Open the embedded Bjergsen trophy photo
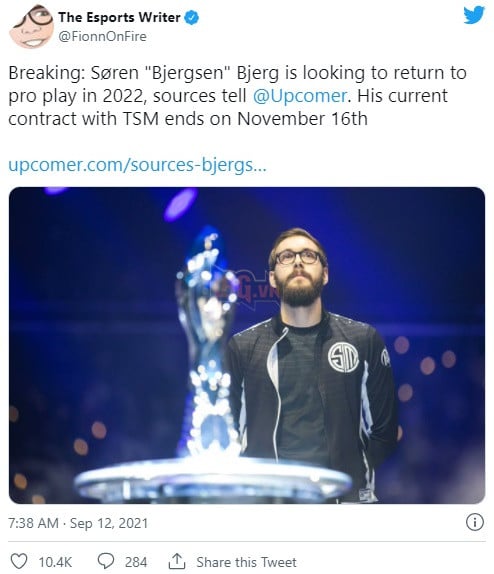This screenshot has height=574, width=494. (x=247, y=345)
